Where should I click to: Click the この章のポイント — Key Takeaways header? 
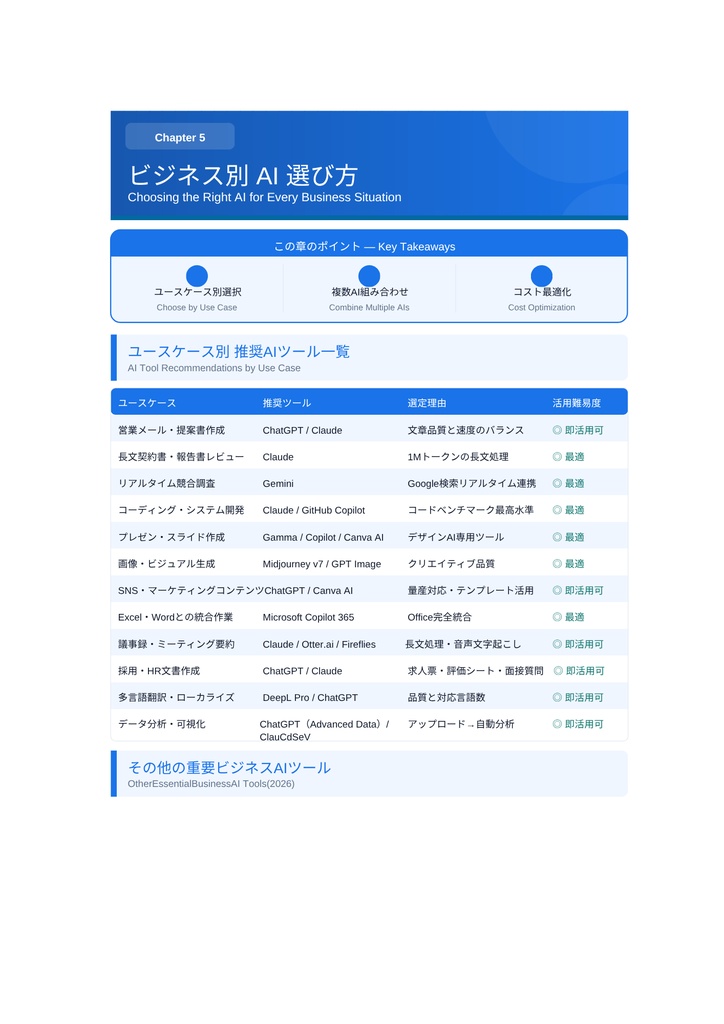[364, 246]
